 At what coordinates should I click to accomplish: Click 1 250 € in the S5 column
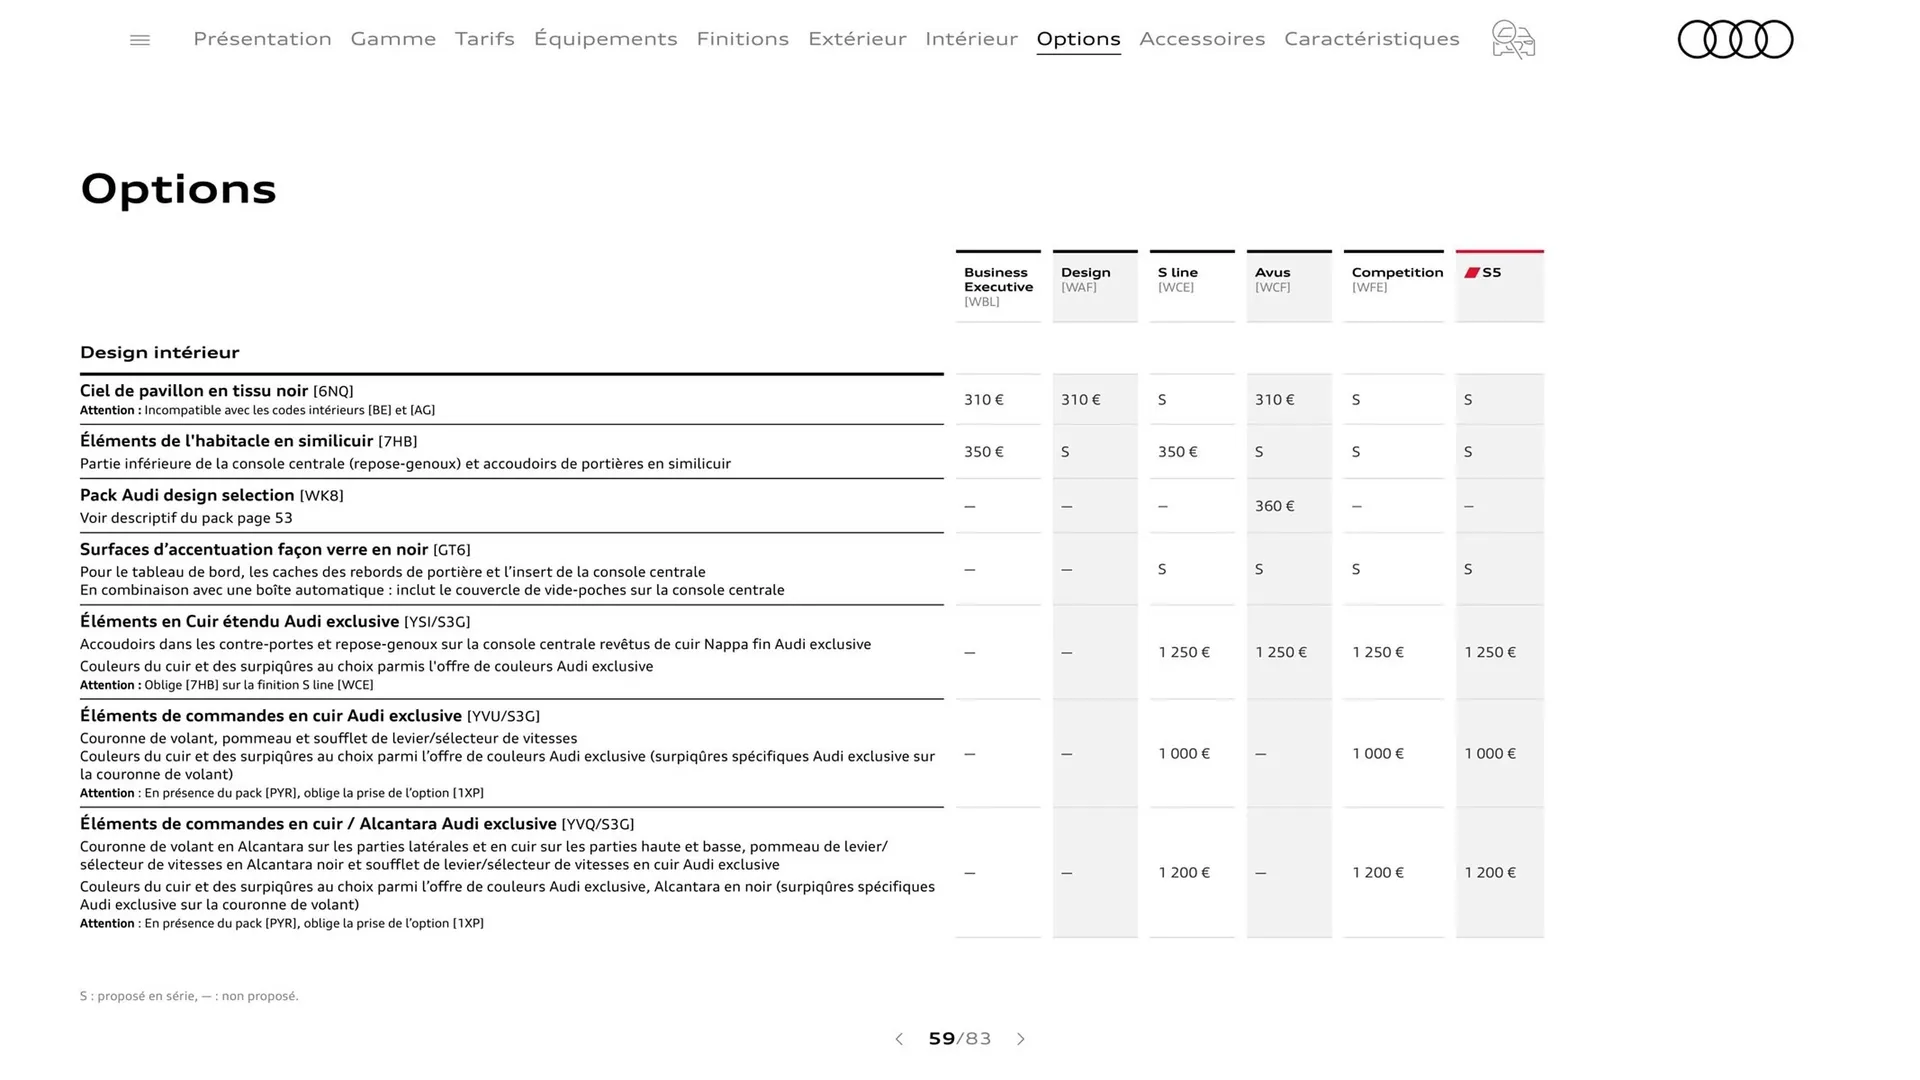point(1490,652)
